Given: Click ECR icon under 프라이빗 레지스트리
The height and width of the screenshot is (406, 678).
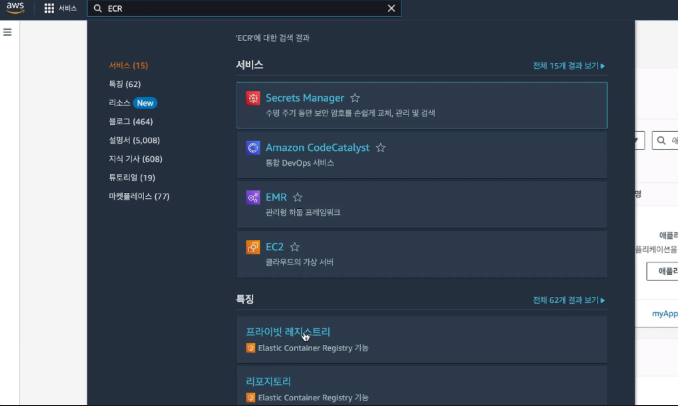Looking at the screenshot, I should [x=250, y=348].
